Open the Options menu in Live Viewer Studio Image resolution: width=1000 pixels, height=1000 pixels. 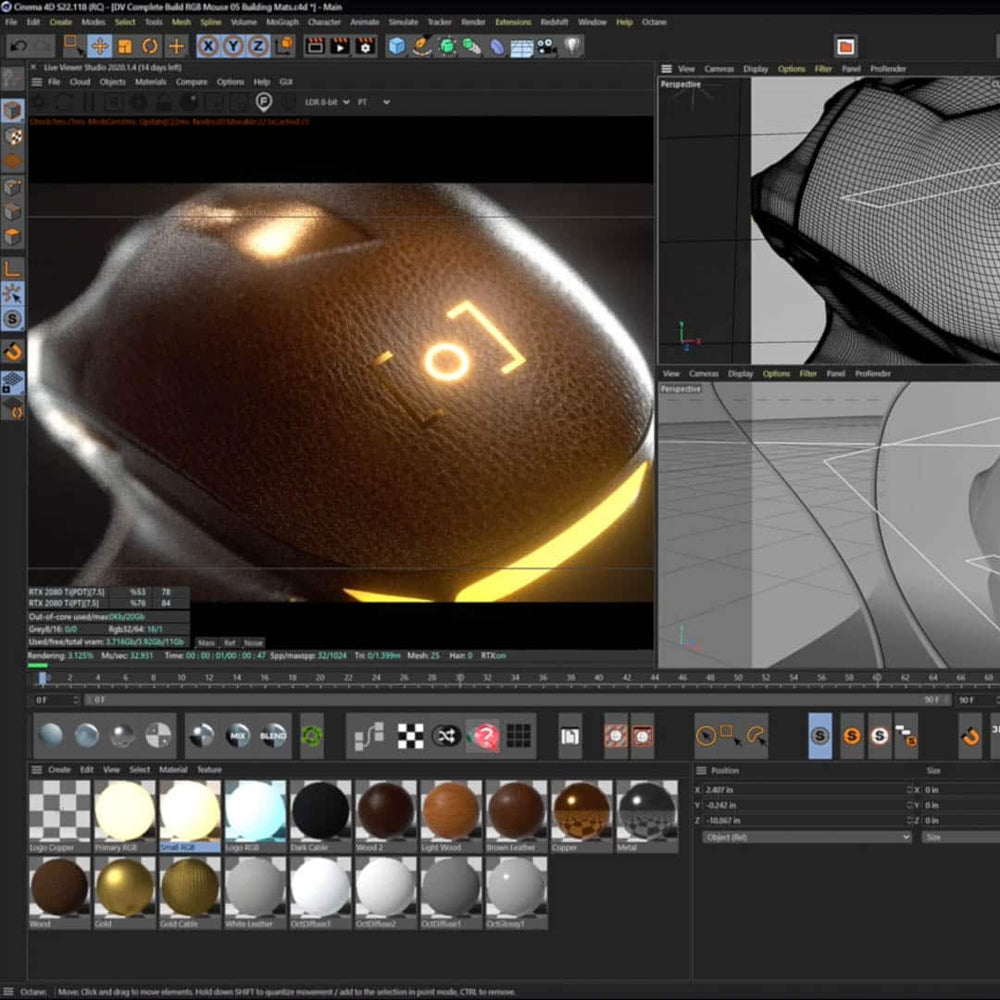click(x=232, y=82)
